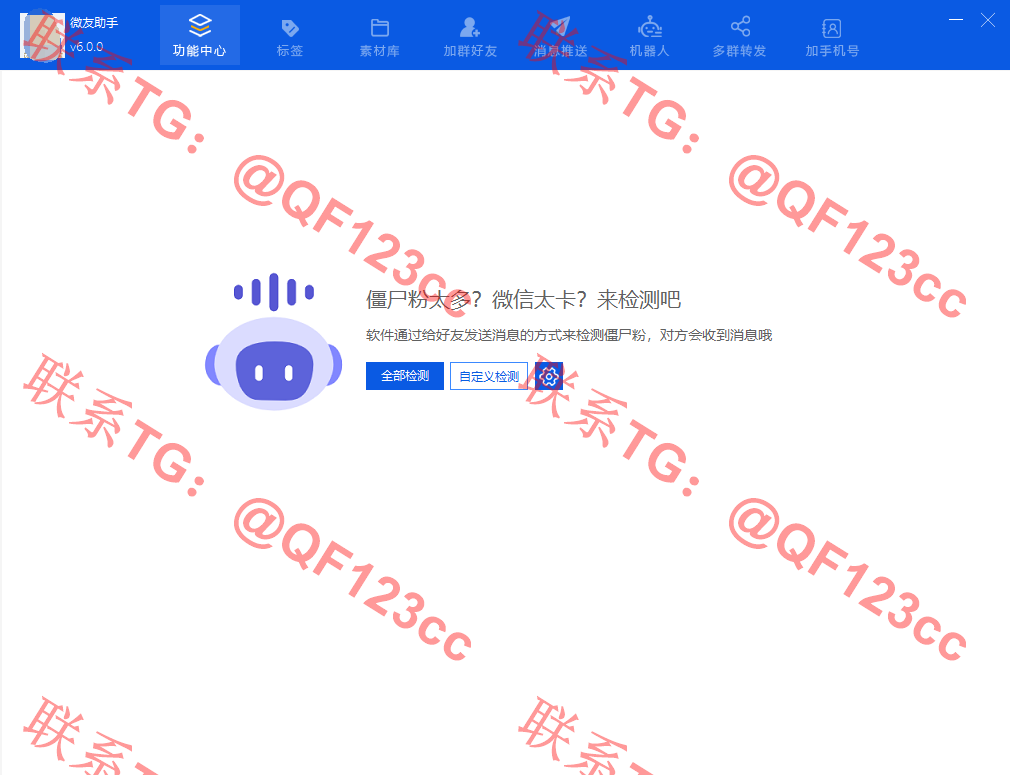Open the 素材库 tab
Viewport: 1010px width, 775px height.
tap(380, 35)
